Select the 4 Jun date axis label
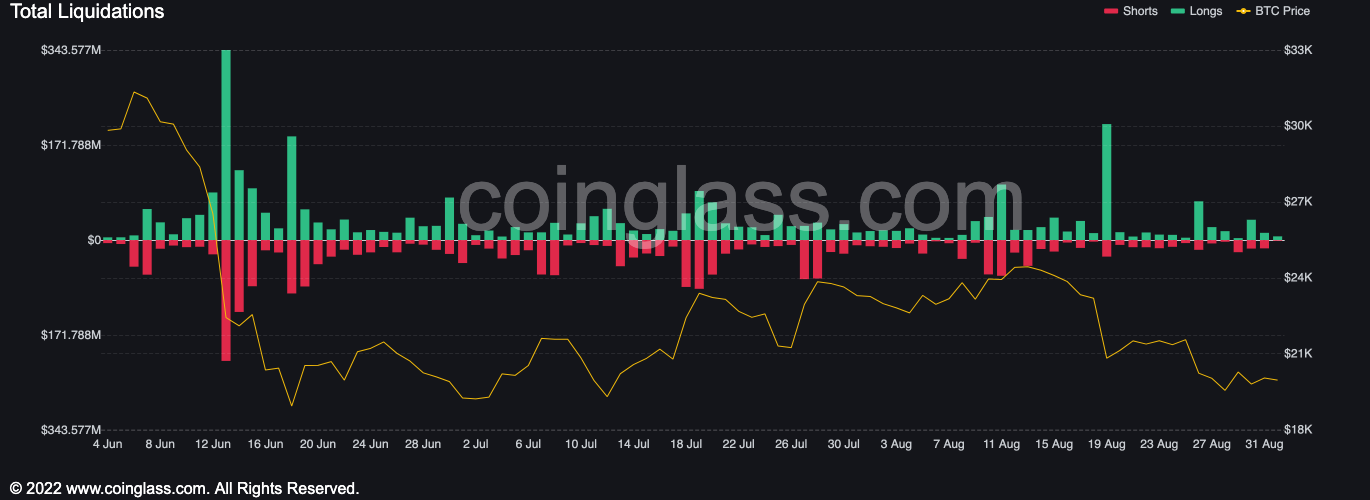Image resolution: width=1370 pixels, height=500 pixels. click(x=107, y=444)
